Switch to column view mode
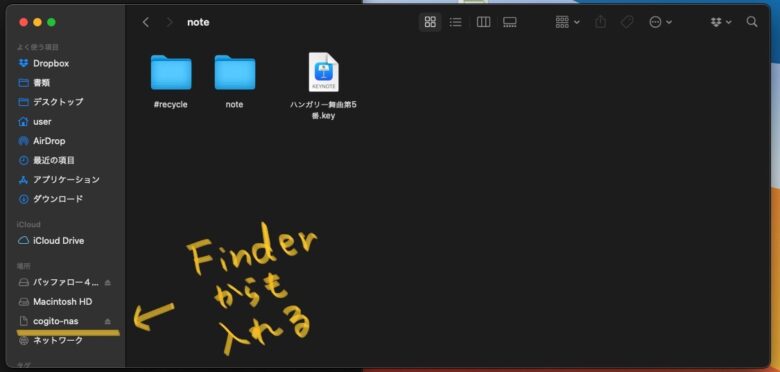780x372 pixels. [x=483, y=22]
